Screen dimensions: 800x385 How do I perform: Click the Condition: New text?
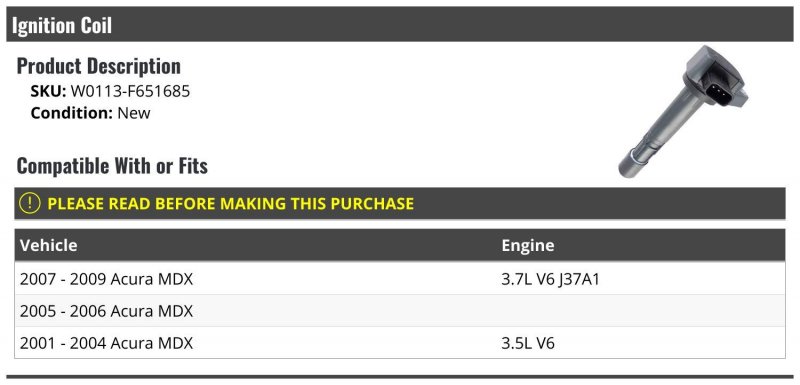(x=90, y=113)
